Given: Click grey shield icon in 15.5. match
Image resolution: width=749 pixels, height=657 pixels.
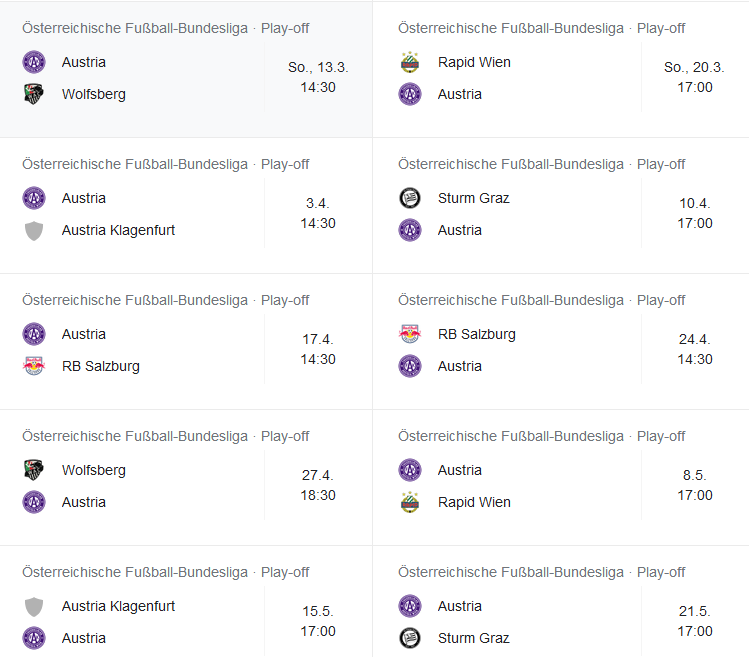Looking at the screenshot, I should (34, 606).
